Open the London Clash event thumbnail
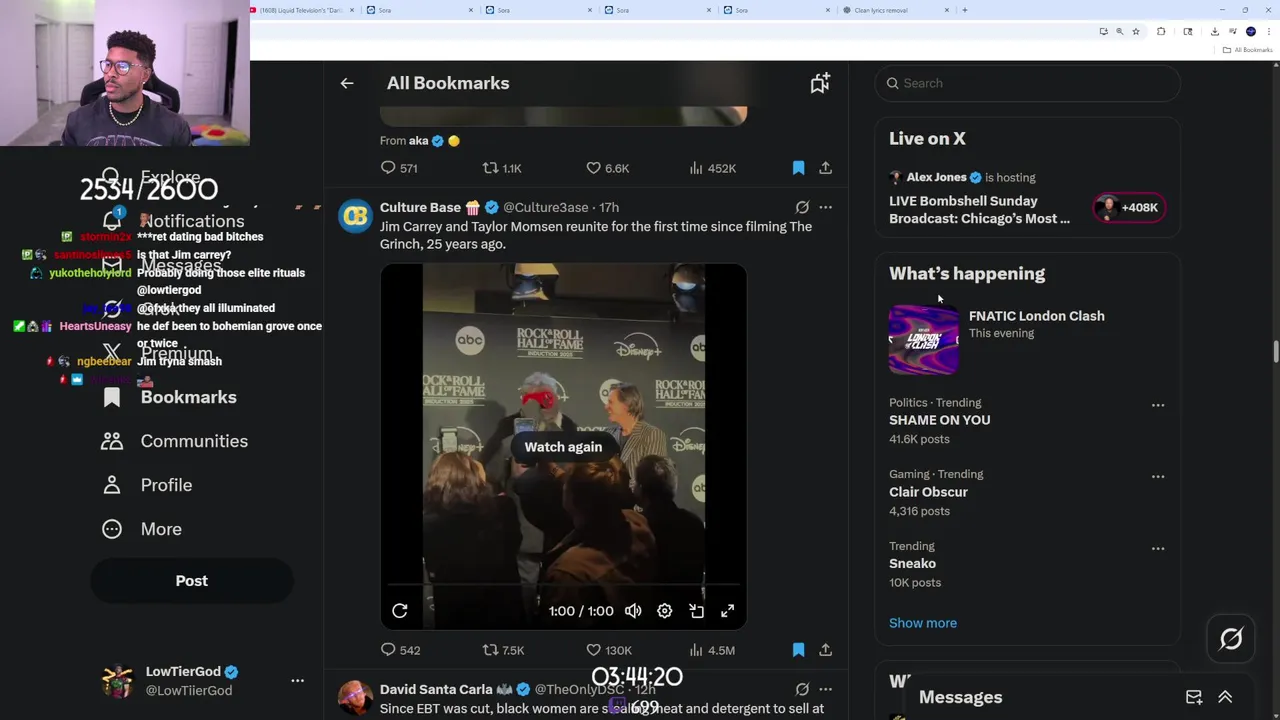Image resolution: width=1280 pixels, height=720 pixels. click(x=924, y=340)
